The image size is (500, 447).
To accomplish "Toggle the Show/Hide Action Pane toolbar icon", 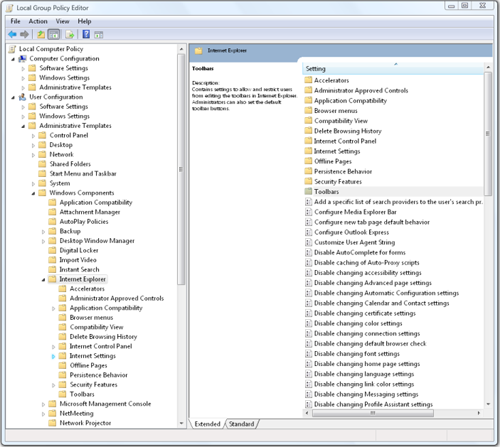I will pyautogui.click(x=99, y=34).
